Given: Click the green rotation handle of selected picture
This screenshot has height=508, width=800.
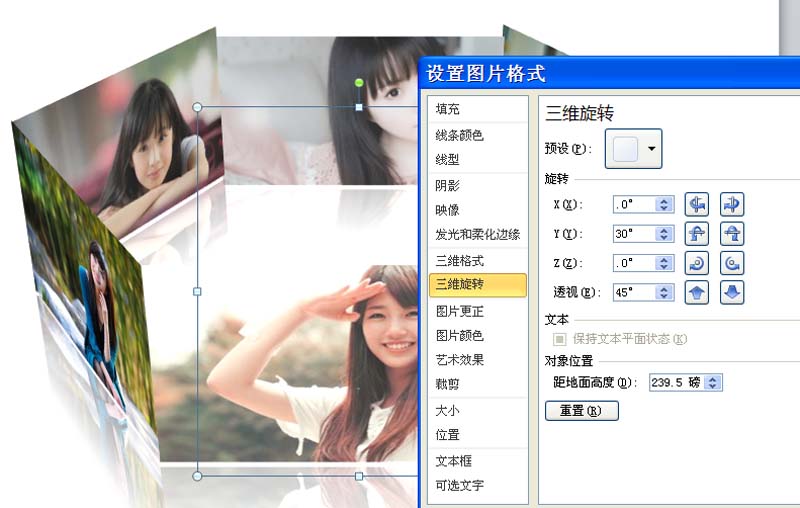Looking at the screenshot, I should [359, 83].
